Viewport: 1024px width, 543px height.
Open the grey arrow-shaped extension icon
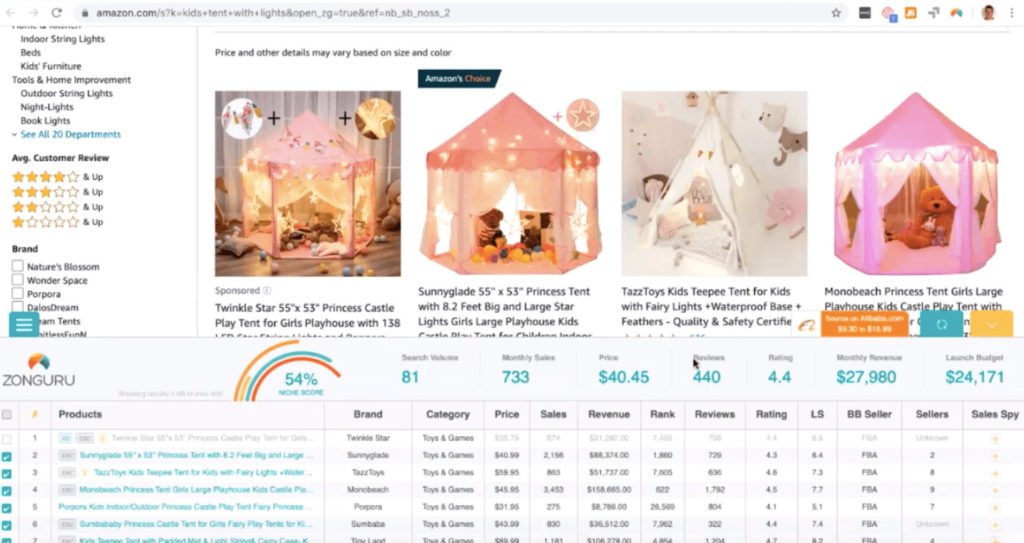pyautogui.click(x=933, y=13)
